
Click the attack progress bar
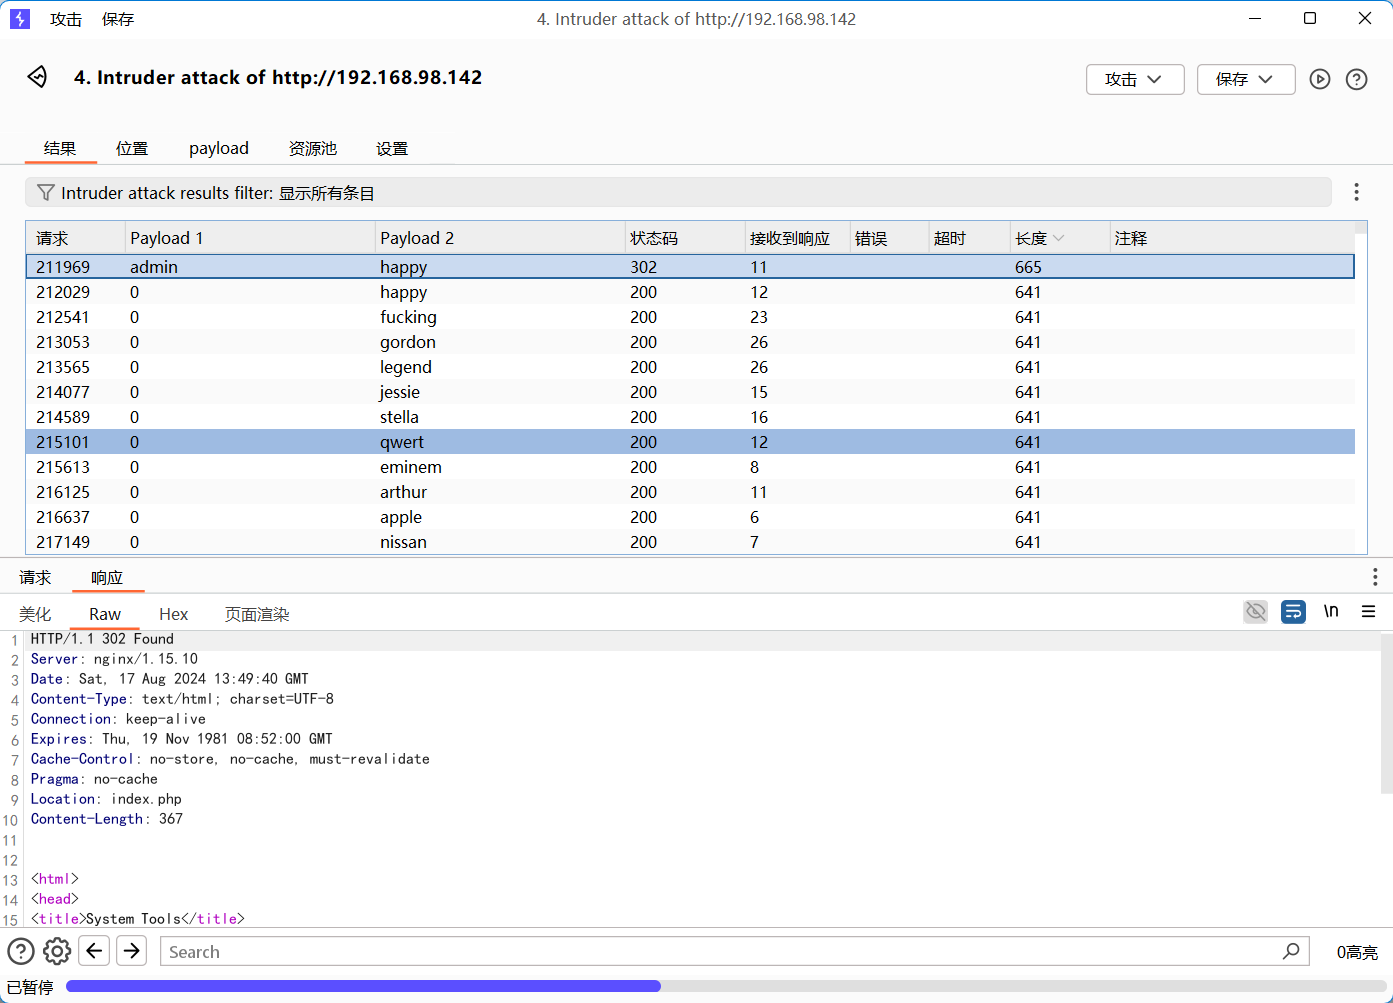(x=725, y=986)
